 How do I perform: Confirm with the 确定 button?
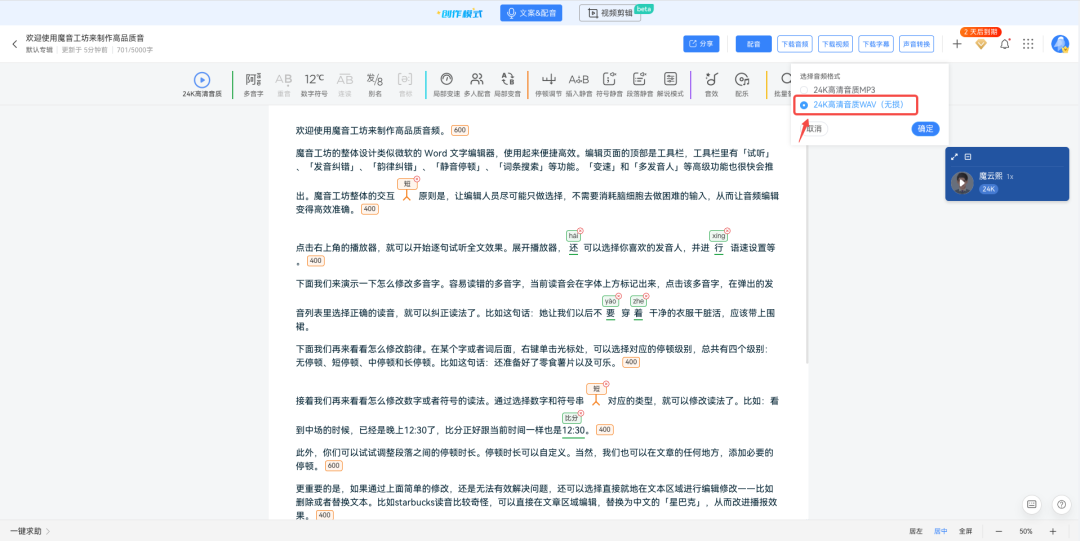point(925,128)
